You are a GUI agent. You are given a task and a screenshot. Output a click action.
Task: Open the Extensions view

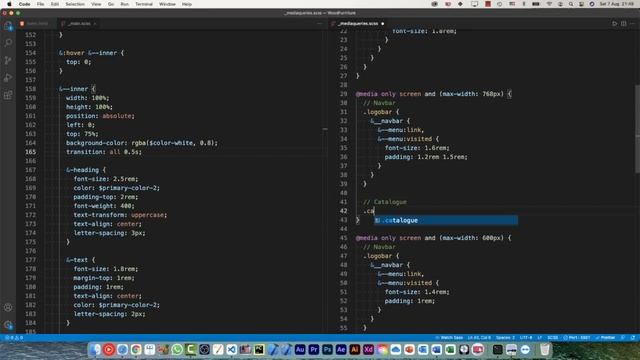(x=8, y=95)
